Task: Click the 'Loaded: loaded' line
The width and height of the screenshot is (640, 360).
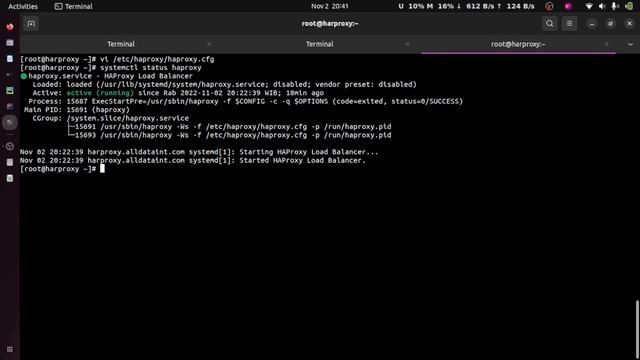Action: [224, 84]
